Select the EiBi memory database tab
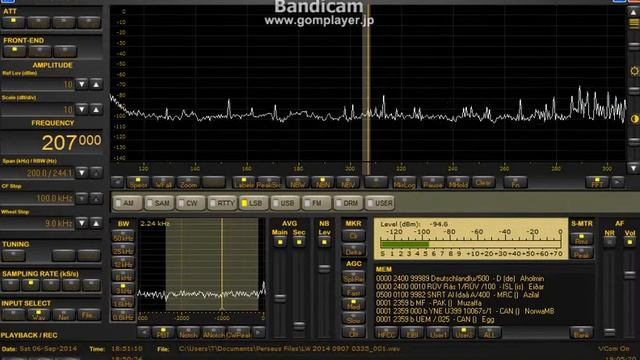The width and height of the screenshot is (640, 360). [x=412, y=333]
